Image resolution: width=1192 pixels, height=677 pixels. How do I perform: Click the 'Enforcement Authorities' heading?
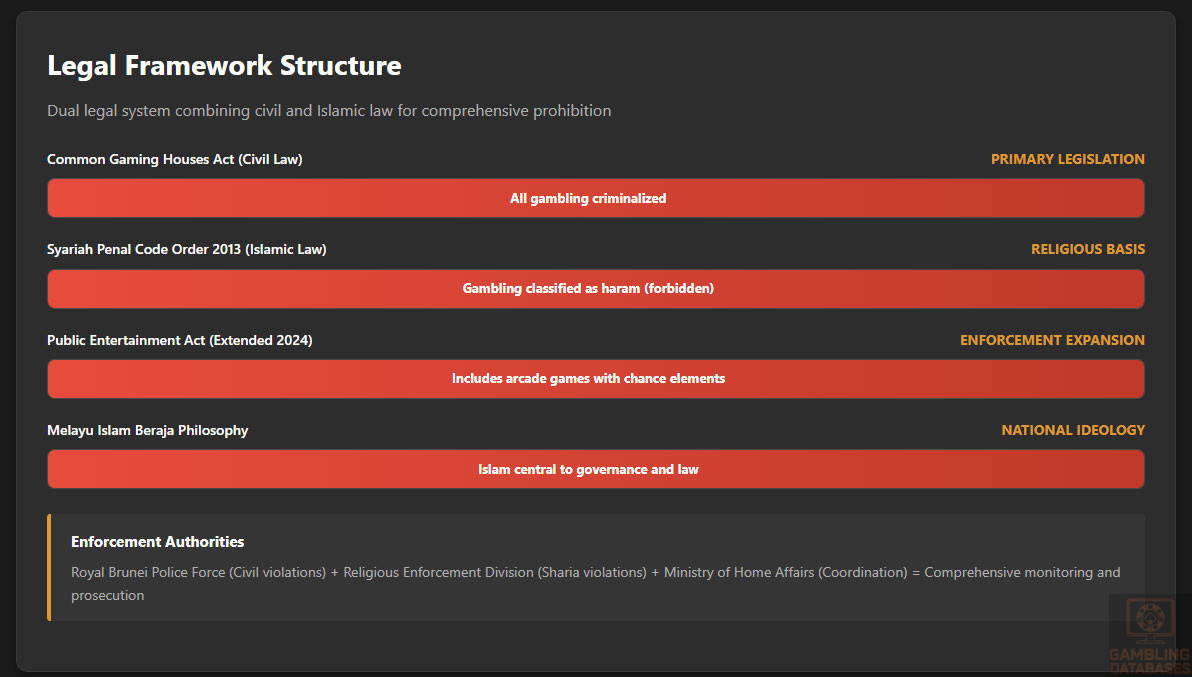[157, 542]
